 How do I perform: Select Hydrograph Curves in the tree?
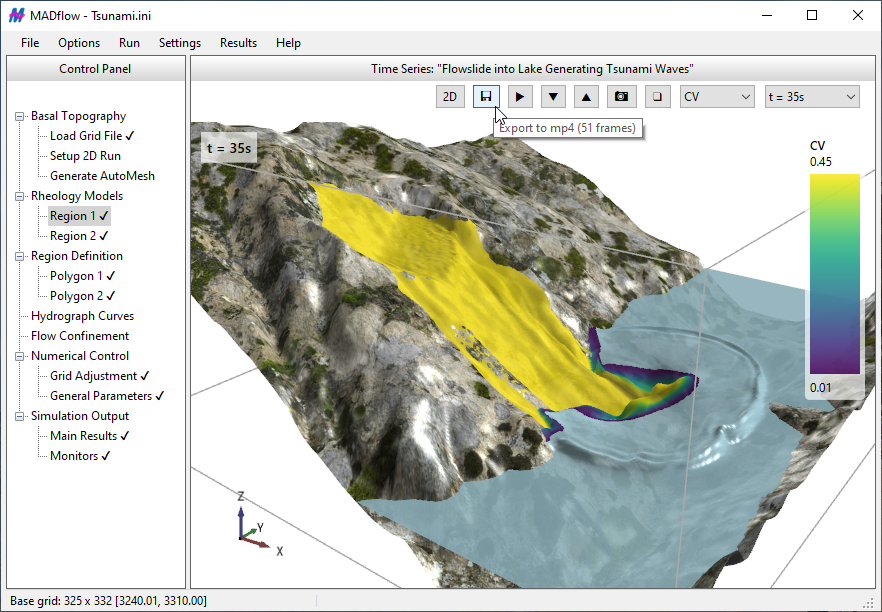point(82,316)
